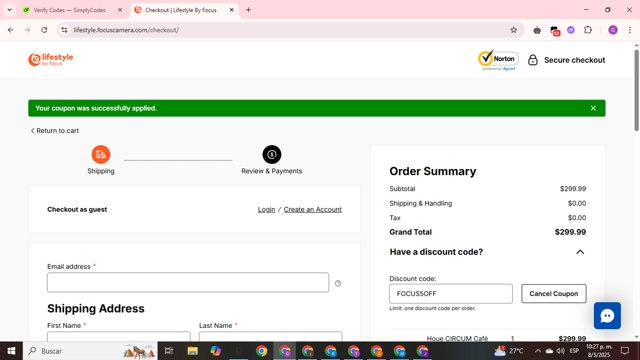
Task: Open the Login link
Action: (x=267, y=209)
